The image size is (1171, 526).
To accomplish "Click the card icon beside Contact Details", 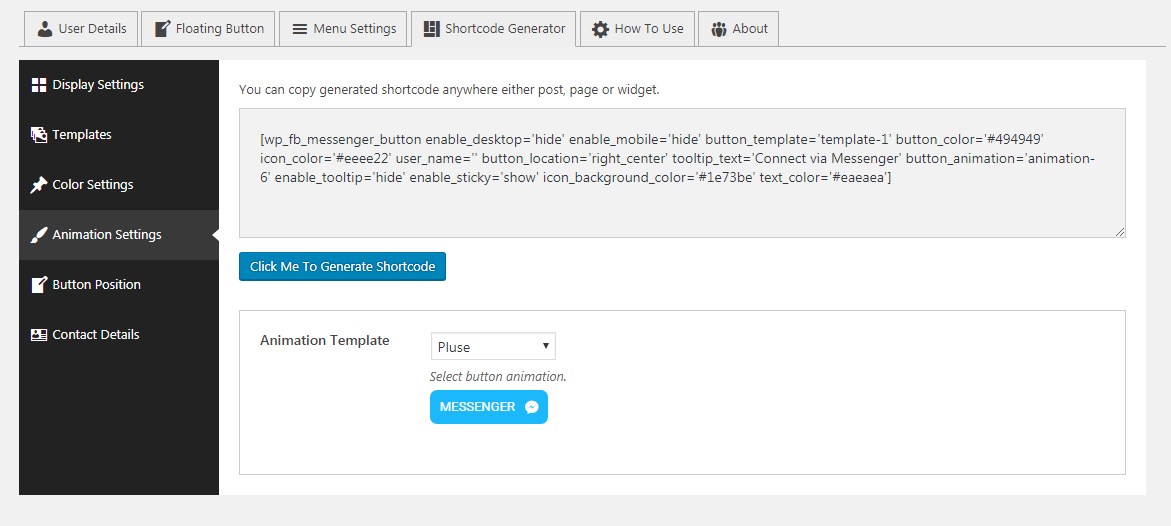I will pyautogui.click(x=39, y=335).
